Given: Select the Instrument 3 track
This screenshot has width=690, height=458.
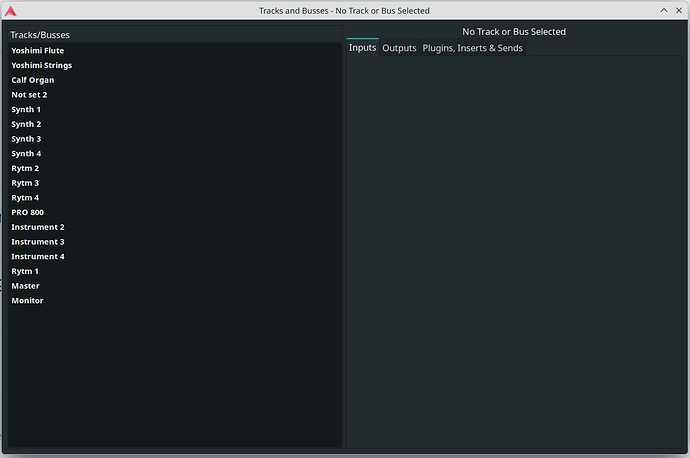Looking at the screenshot, I should click(x=175, y=242).
